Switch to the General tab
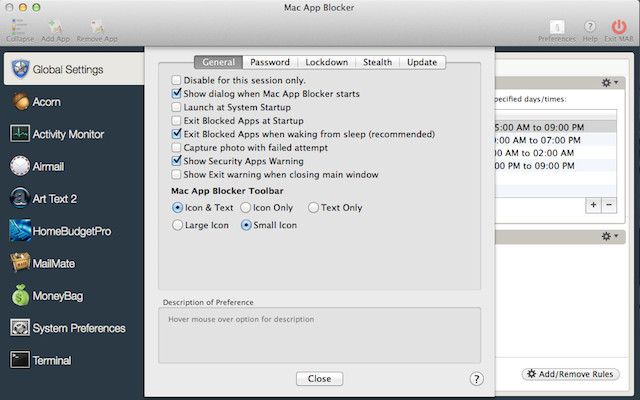Screen dimensions: 640x400 [218, 62]
